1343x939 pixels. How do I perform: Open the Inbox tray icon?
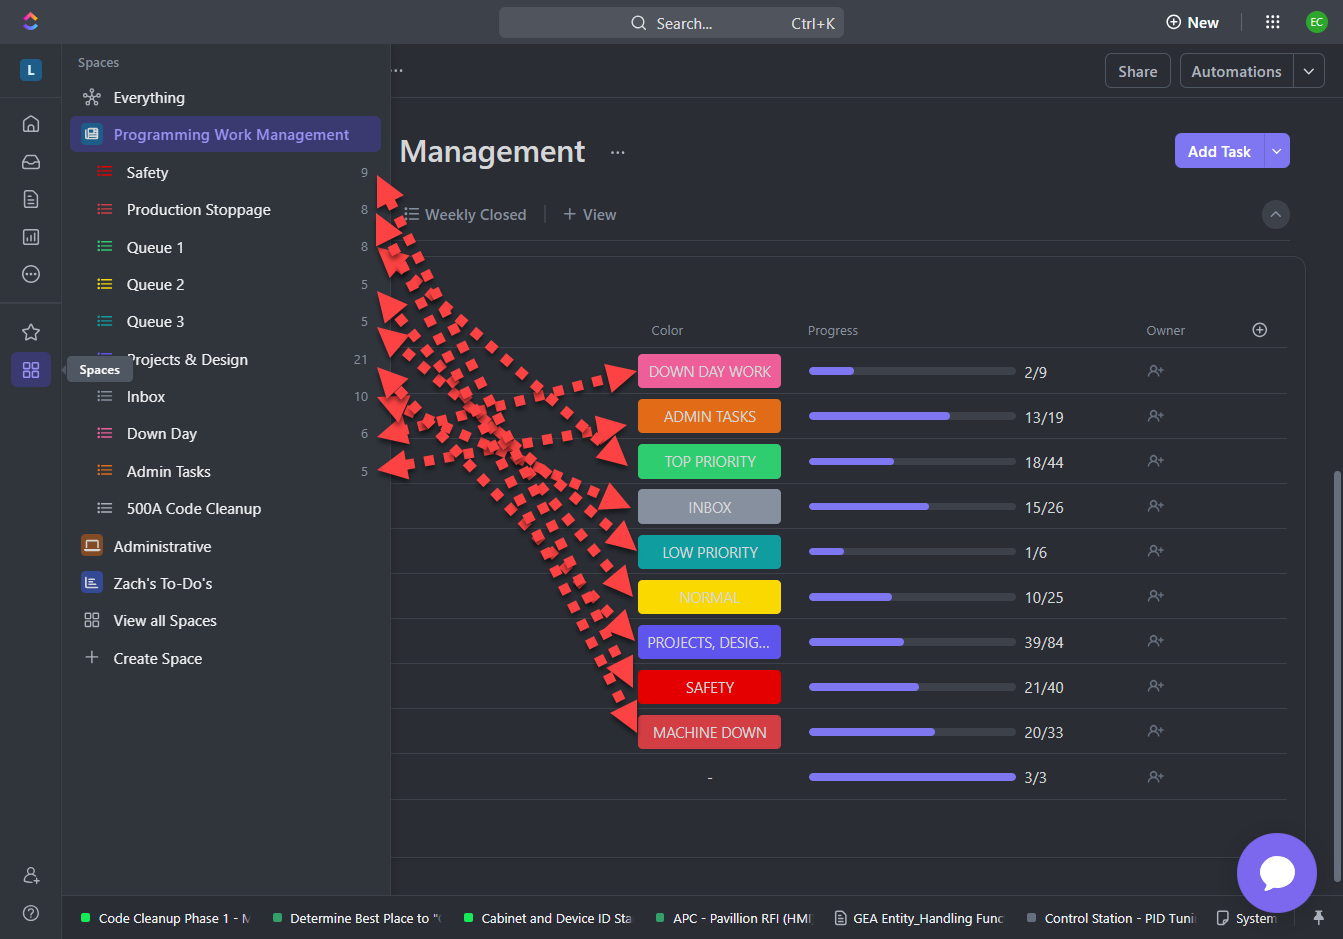pos(31,162)
